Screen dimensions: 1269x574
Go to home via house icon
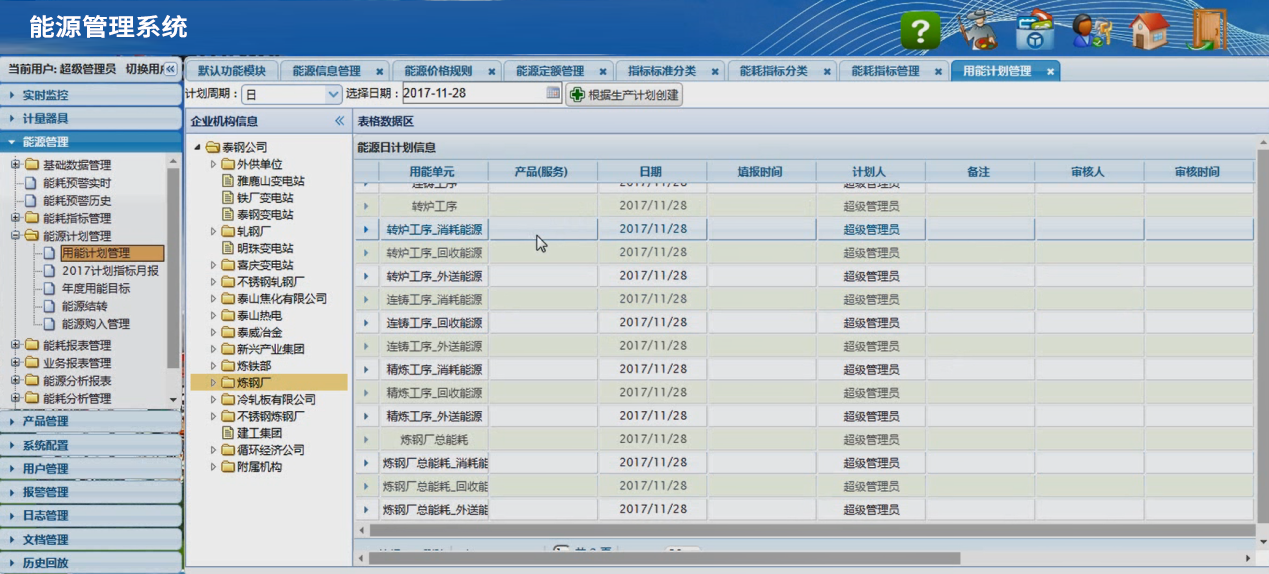coord(1149,31)
